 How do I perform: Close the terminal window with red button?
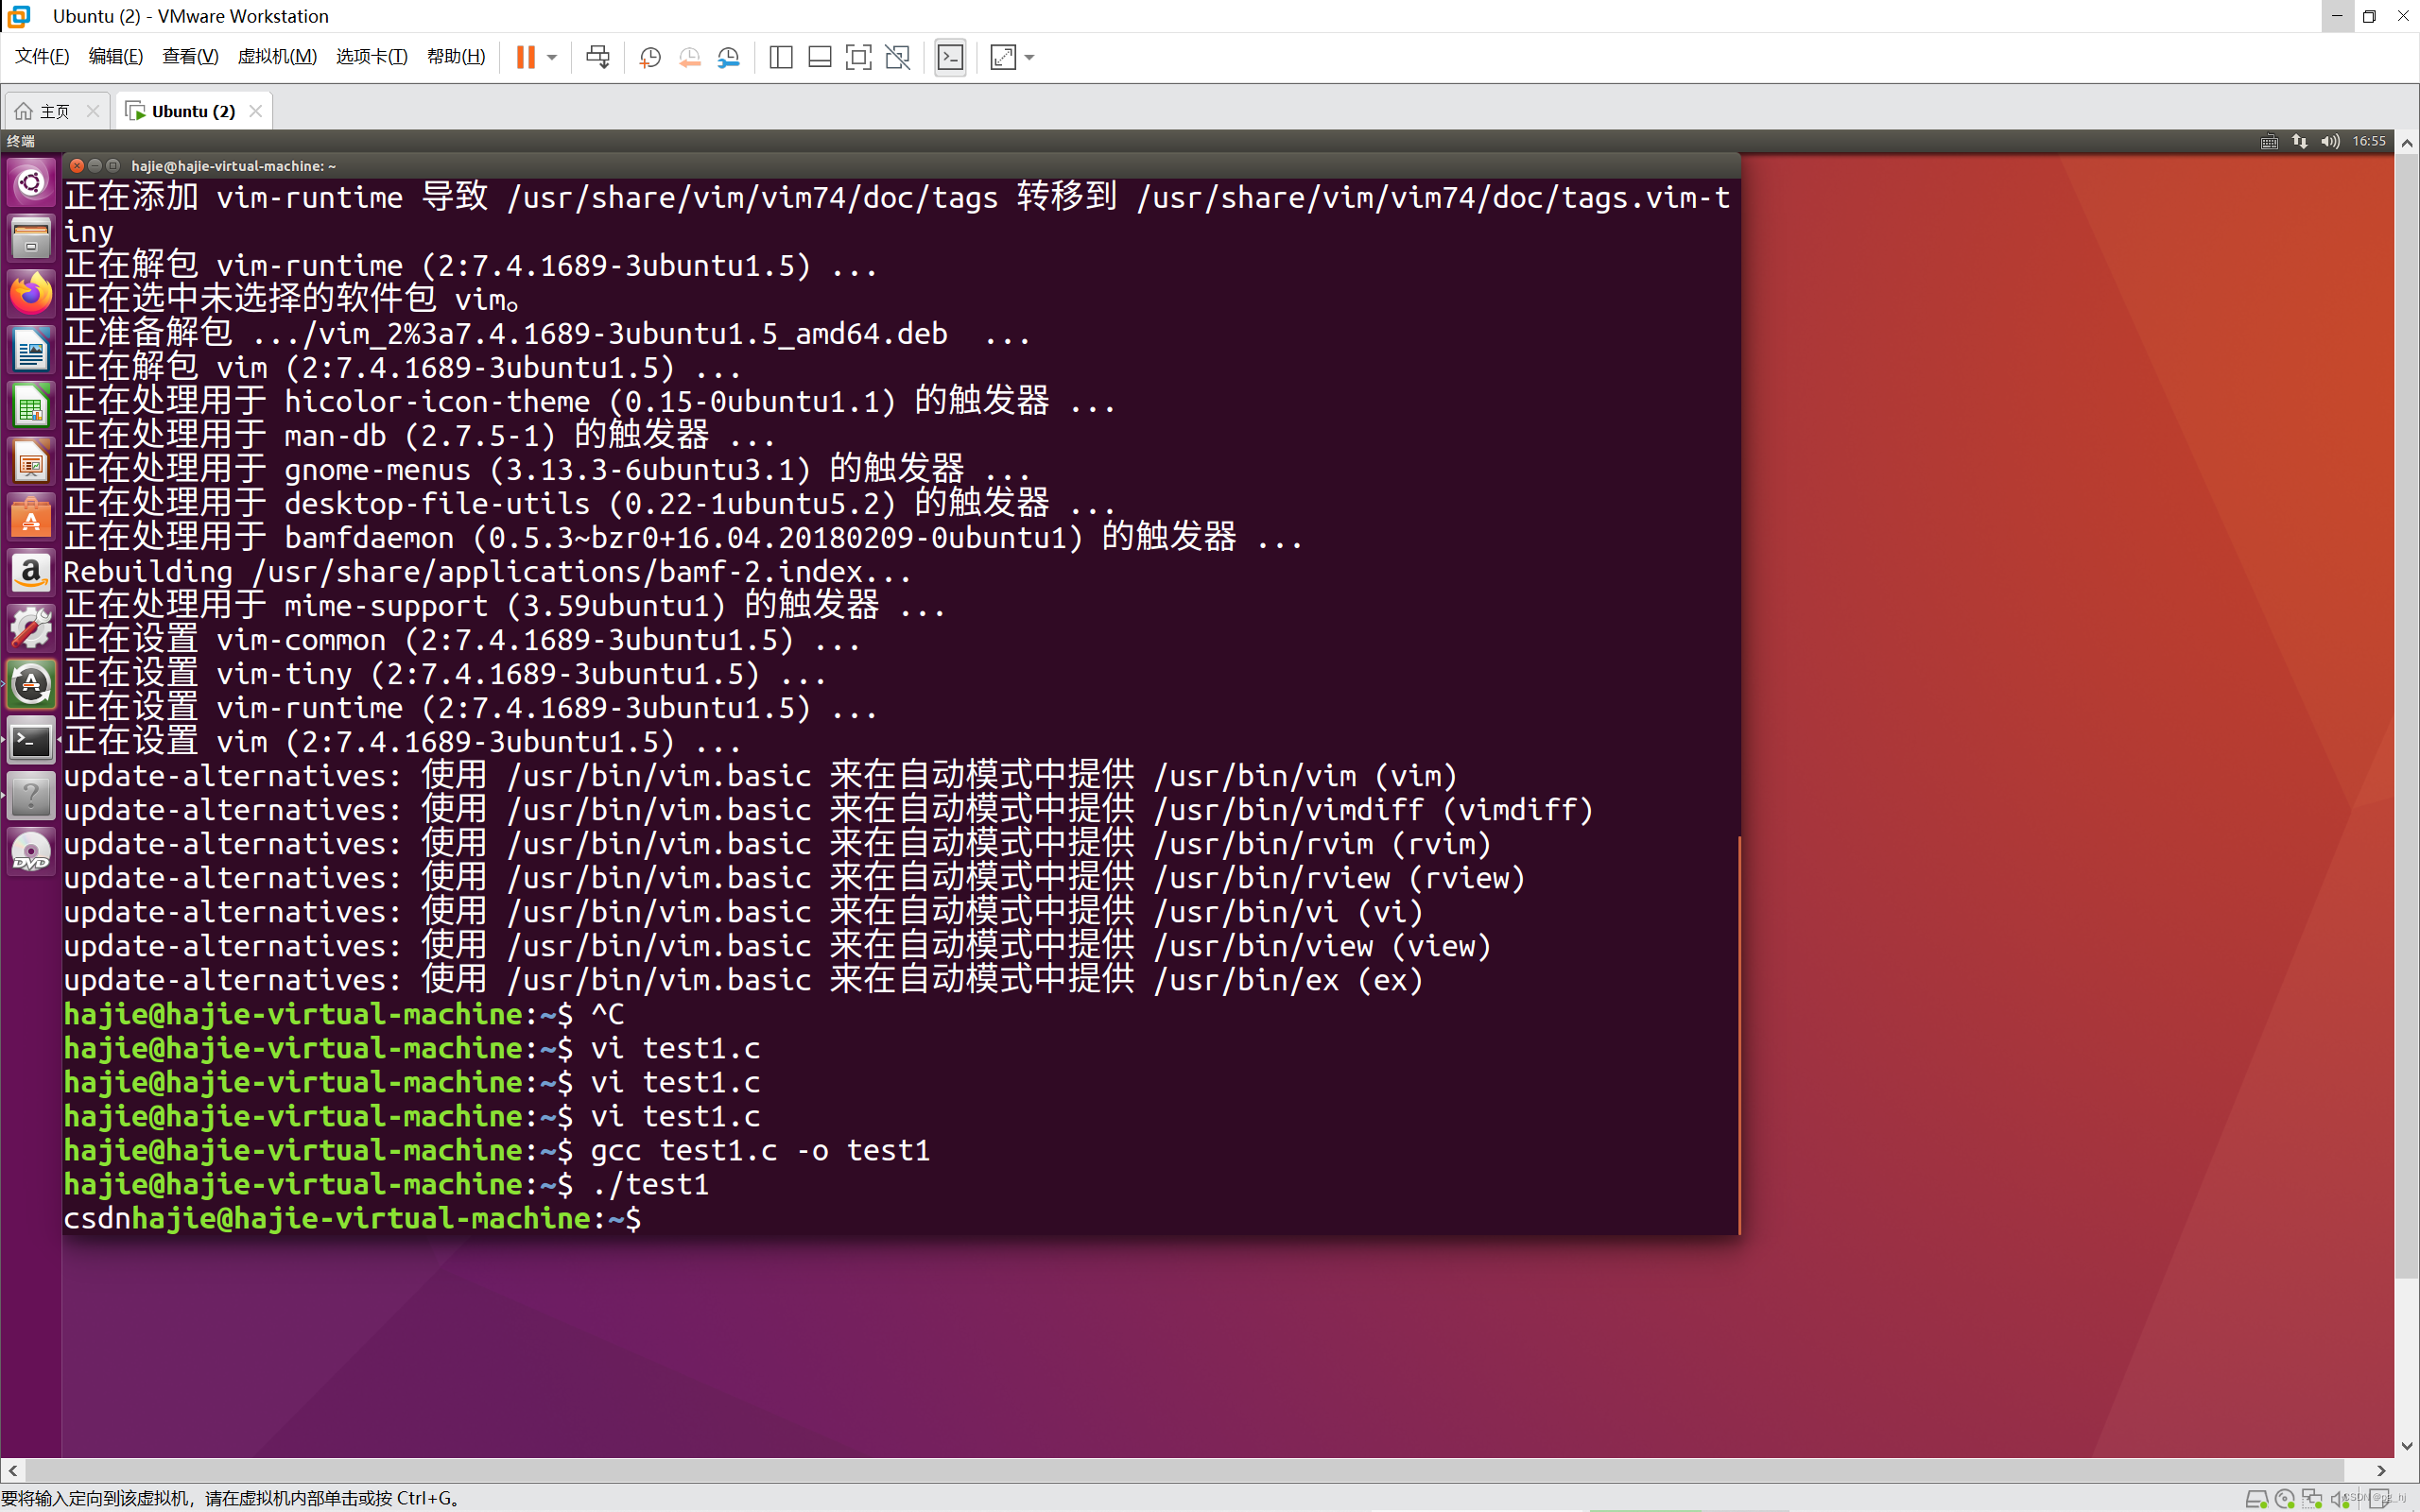[x=77, y=166]
